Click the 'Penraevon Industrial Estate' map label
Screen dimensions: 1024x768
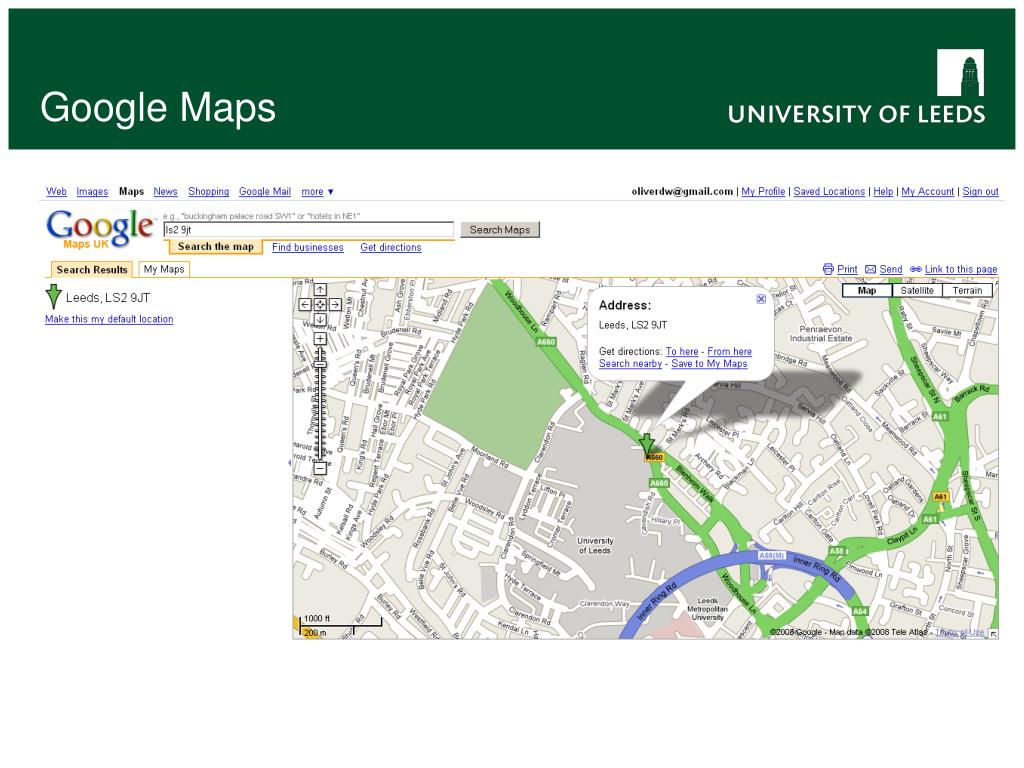coord(821,334)
